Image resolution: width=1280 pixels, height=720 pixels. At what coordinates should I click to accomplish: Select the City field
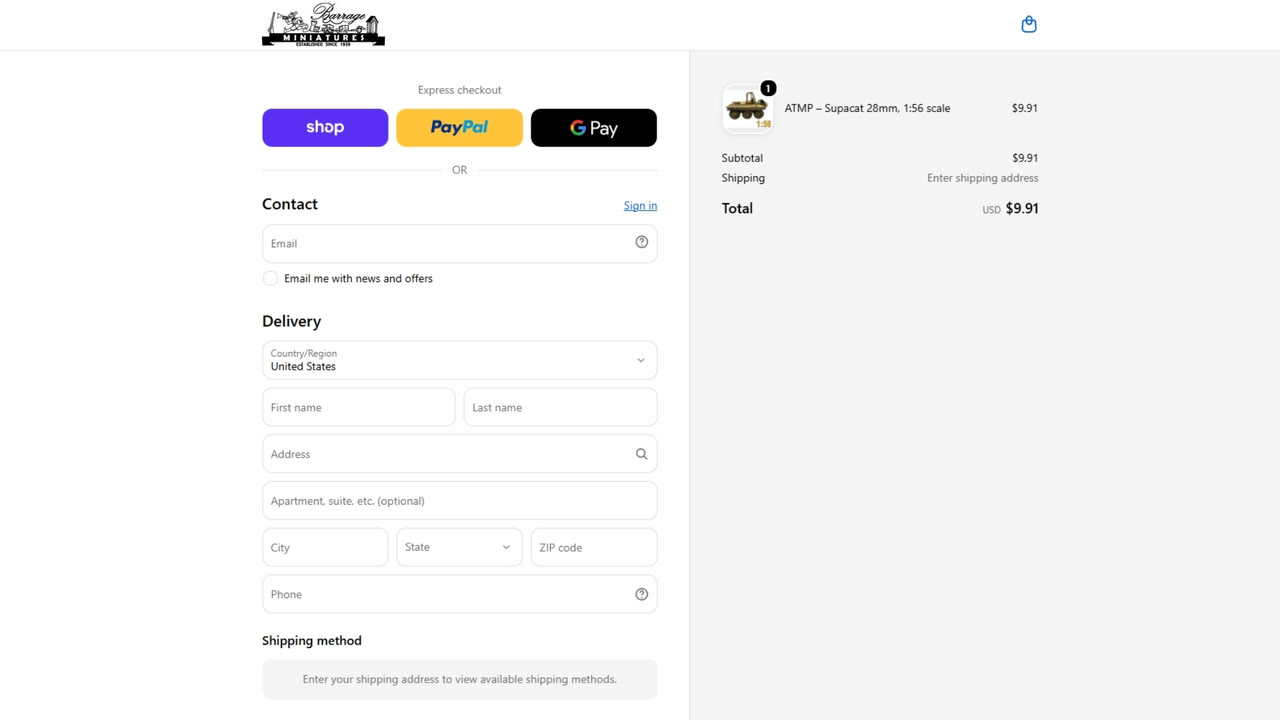[325, 547]
